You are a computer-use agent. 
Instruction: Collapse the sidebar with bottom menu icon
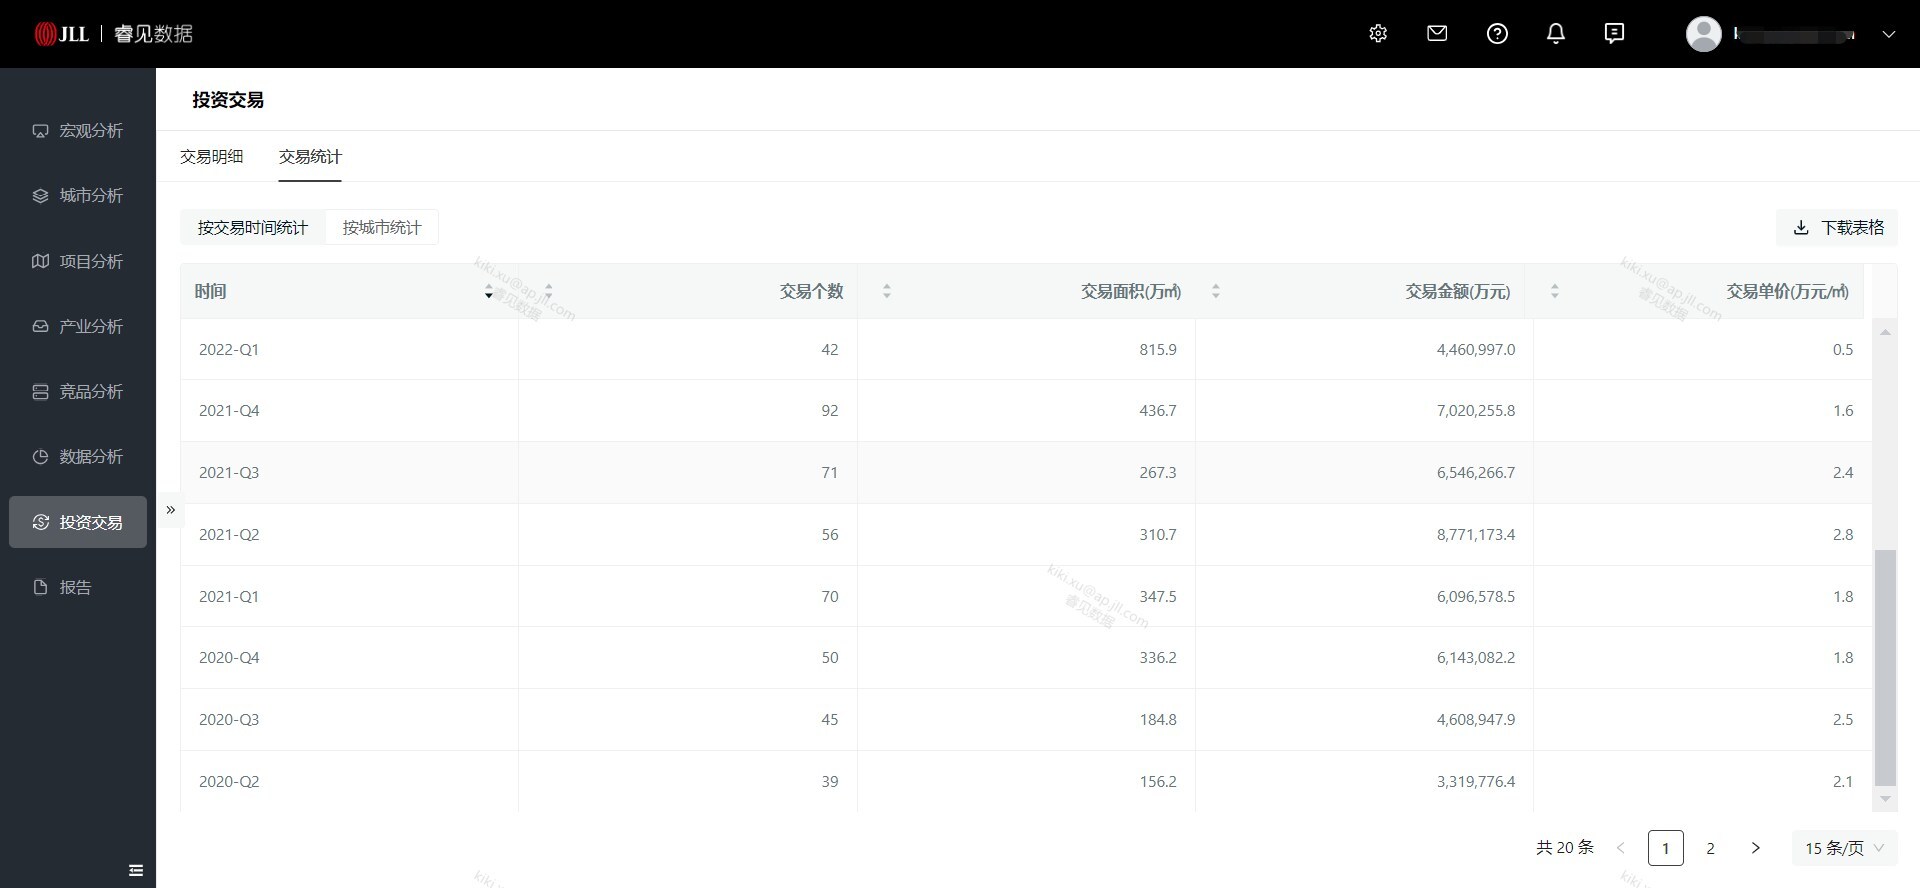[136, 870]
